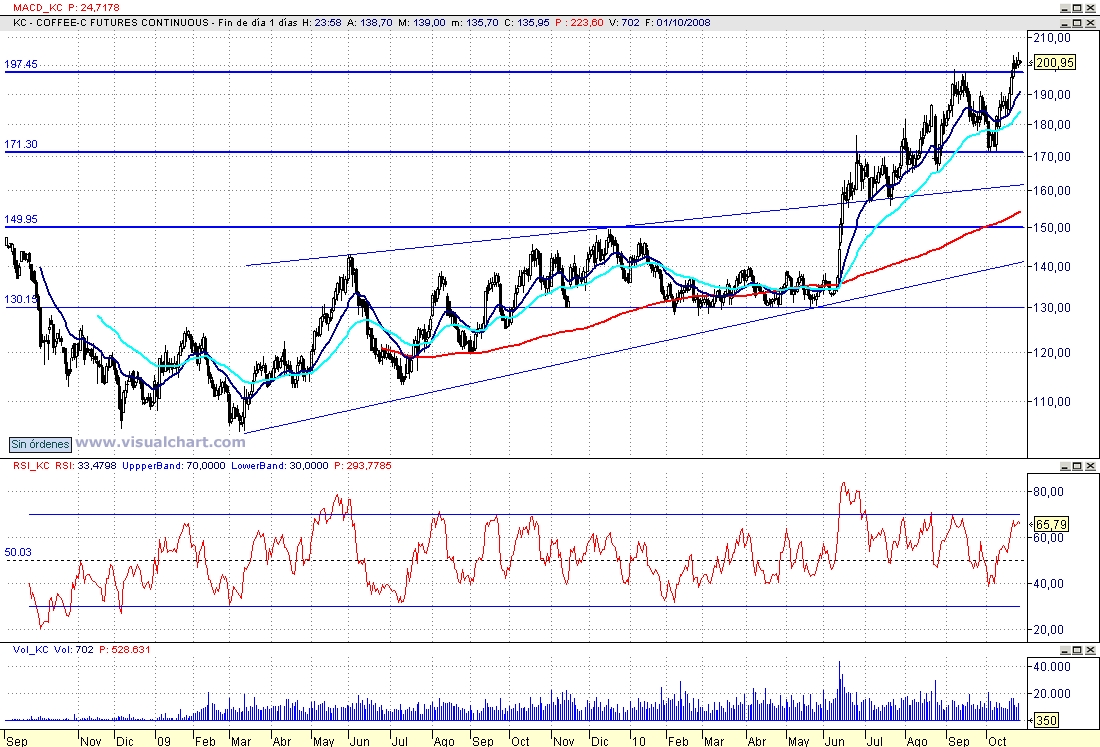Screen dimensions: 1100x747
Task: Click the 'KC - COFFEE-C FUTURES CONTINUOUS' title
Action: (x=111, y=22)
